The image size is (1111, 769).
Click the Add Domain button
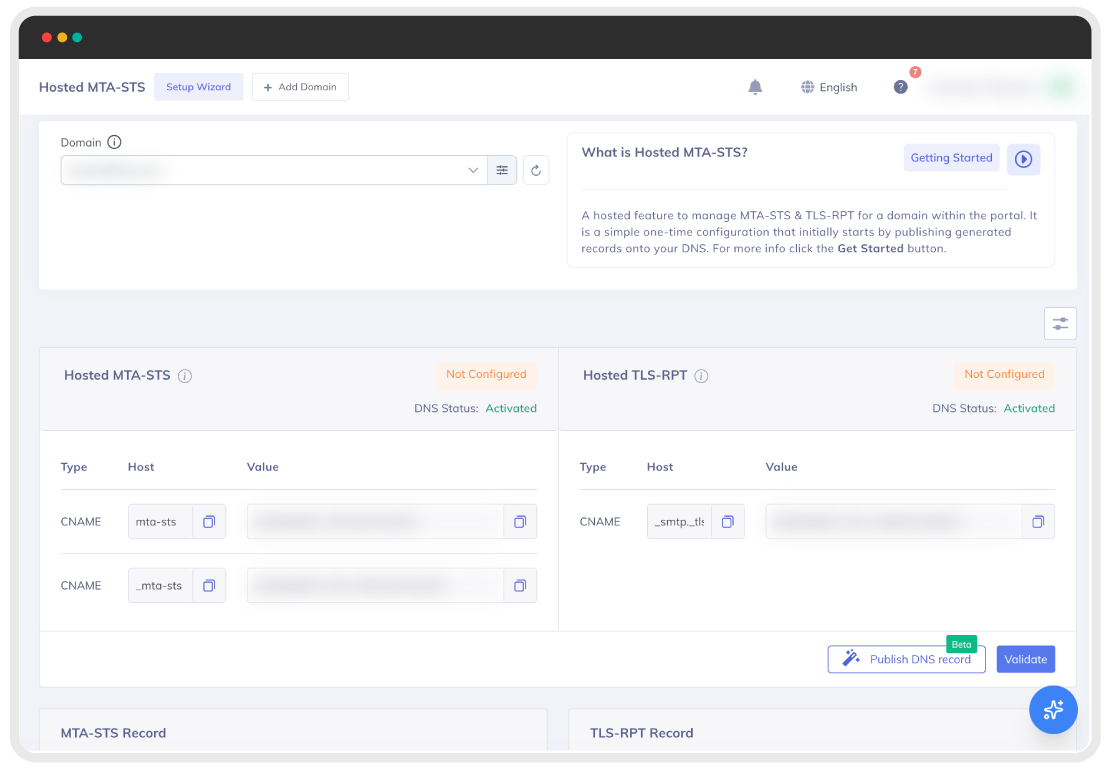pos(300,86)
